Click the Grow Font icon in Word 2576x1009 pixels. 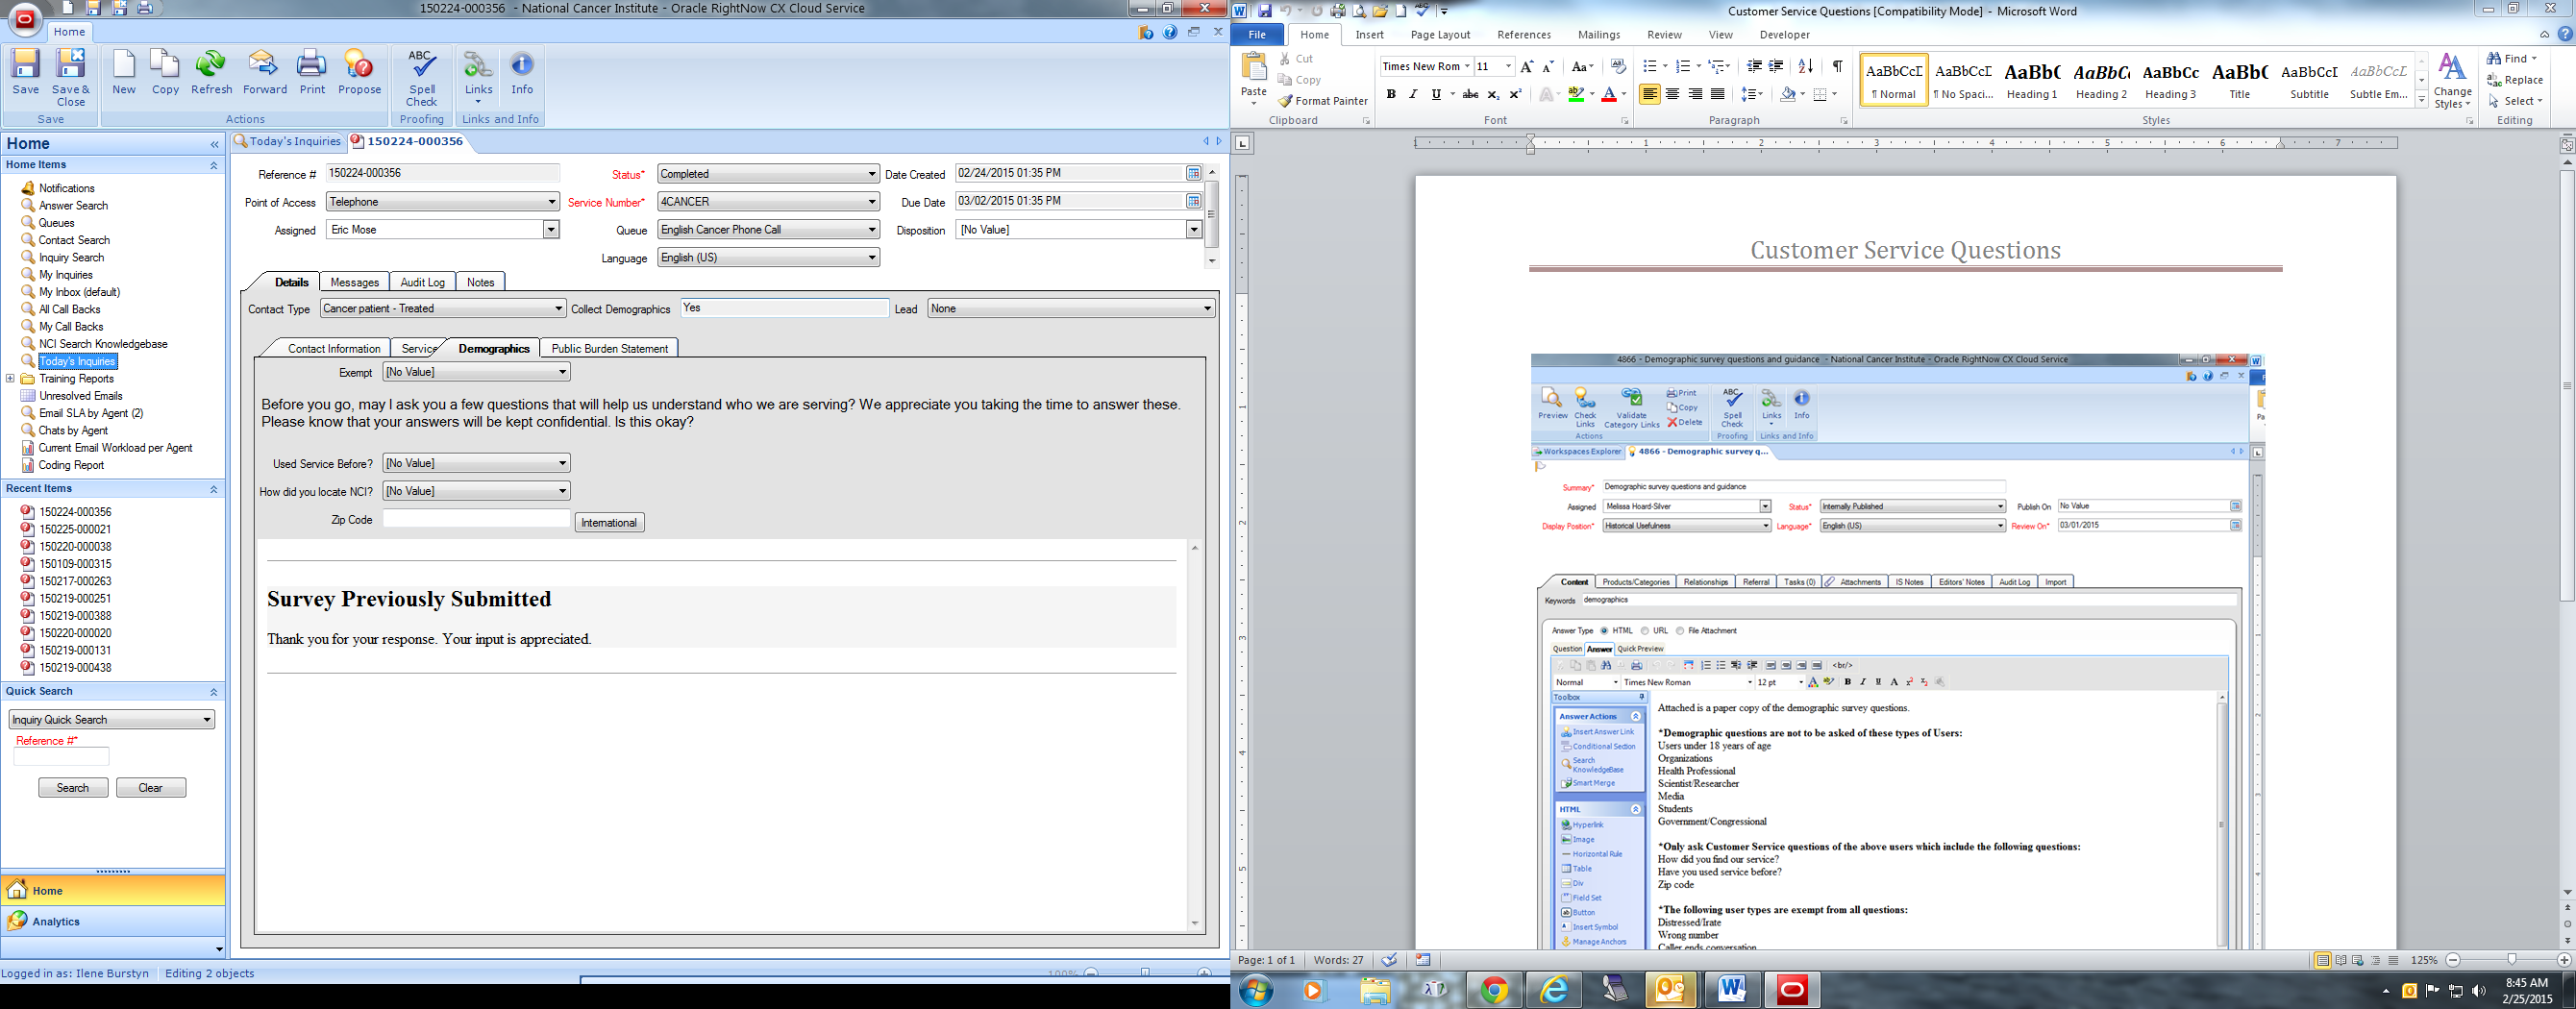click(x=1526, y=67)
